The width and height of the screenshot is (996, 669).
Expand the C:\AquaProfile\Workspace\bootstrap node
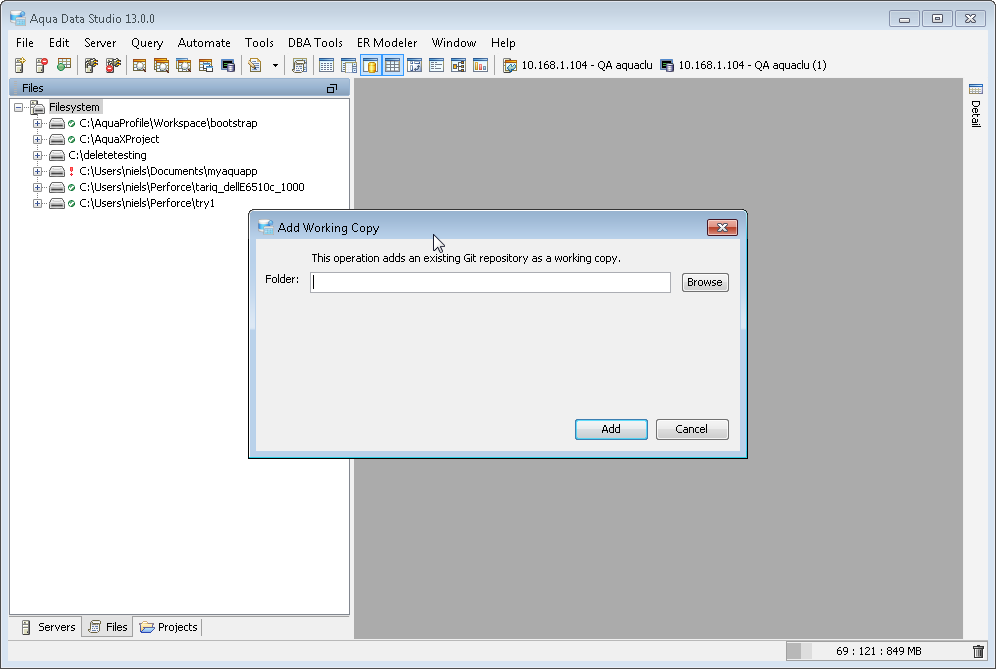[x=37, y=123]
